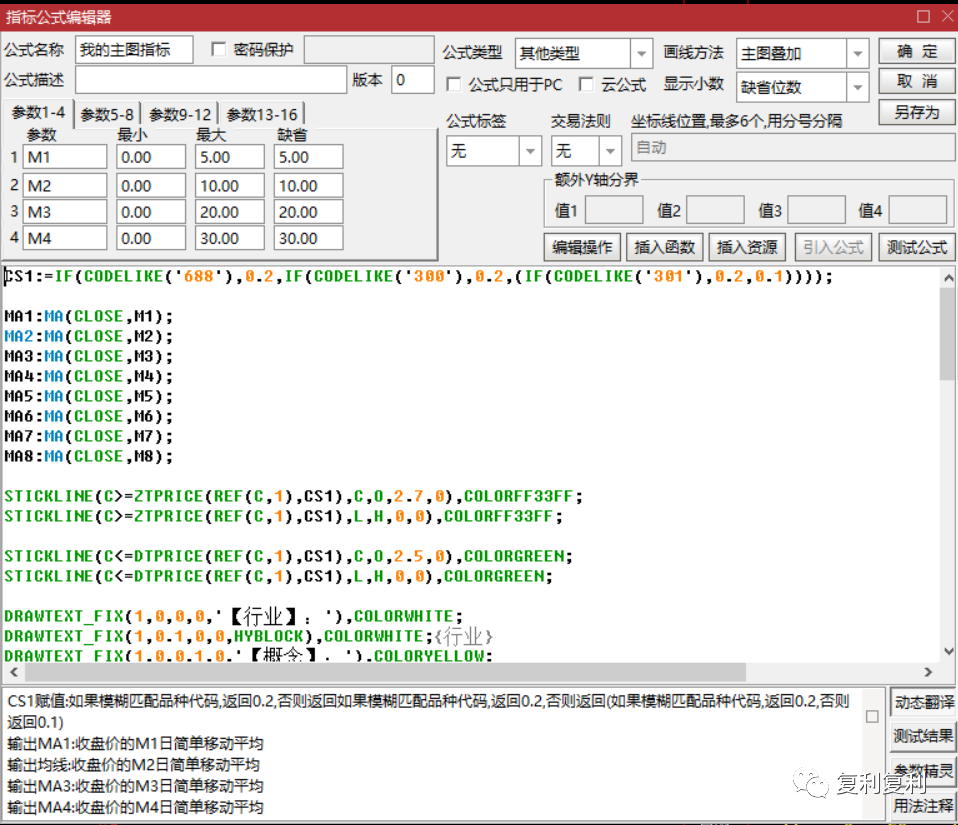
Task: Edit the 最大 value for M3
Action: (230, 212)
